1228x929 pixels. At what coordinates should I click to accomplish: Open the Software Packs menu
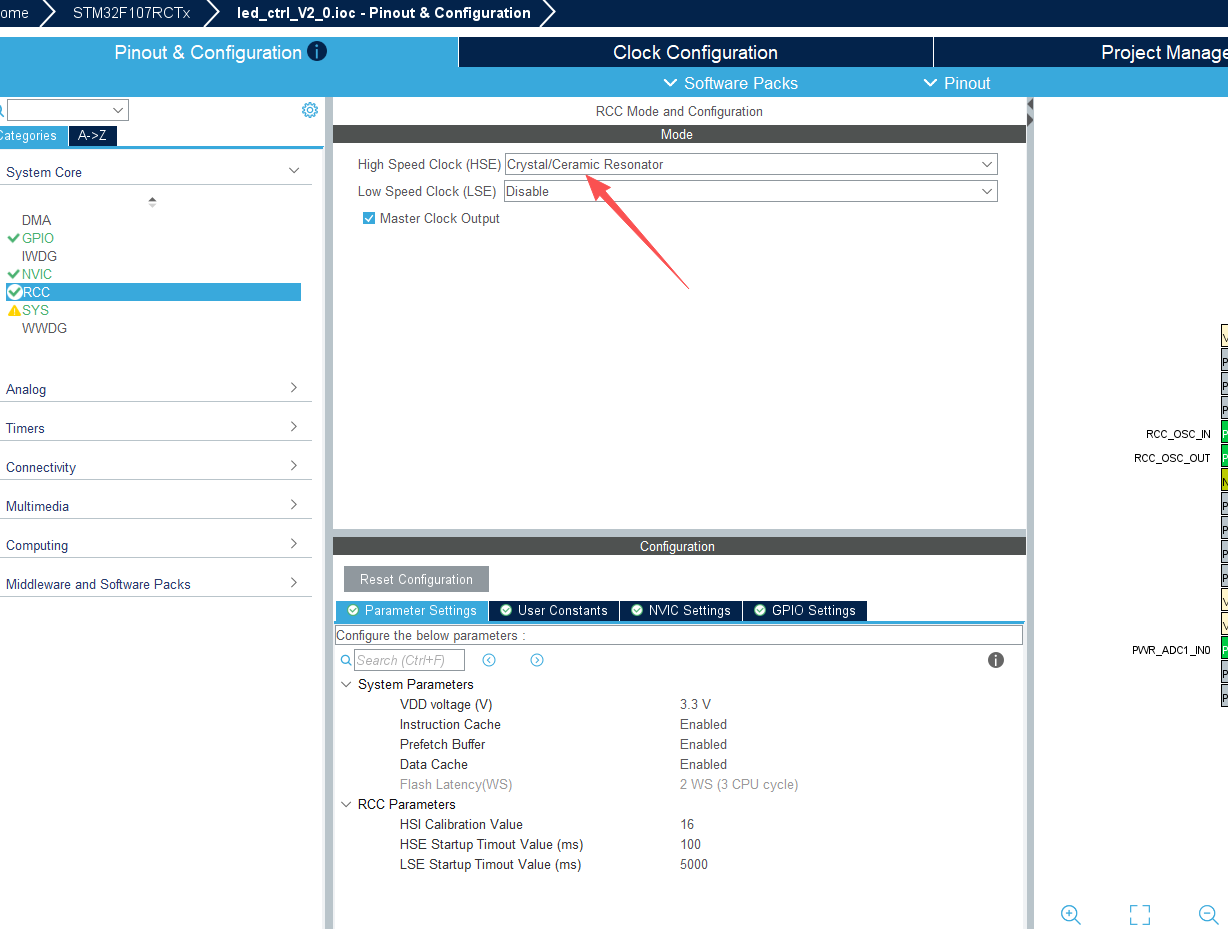coord(731,83)
